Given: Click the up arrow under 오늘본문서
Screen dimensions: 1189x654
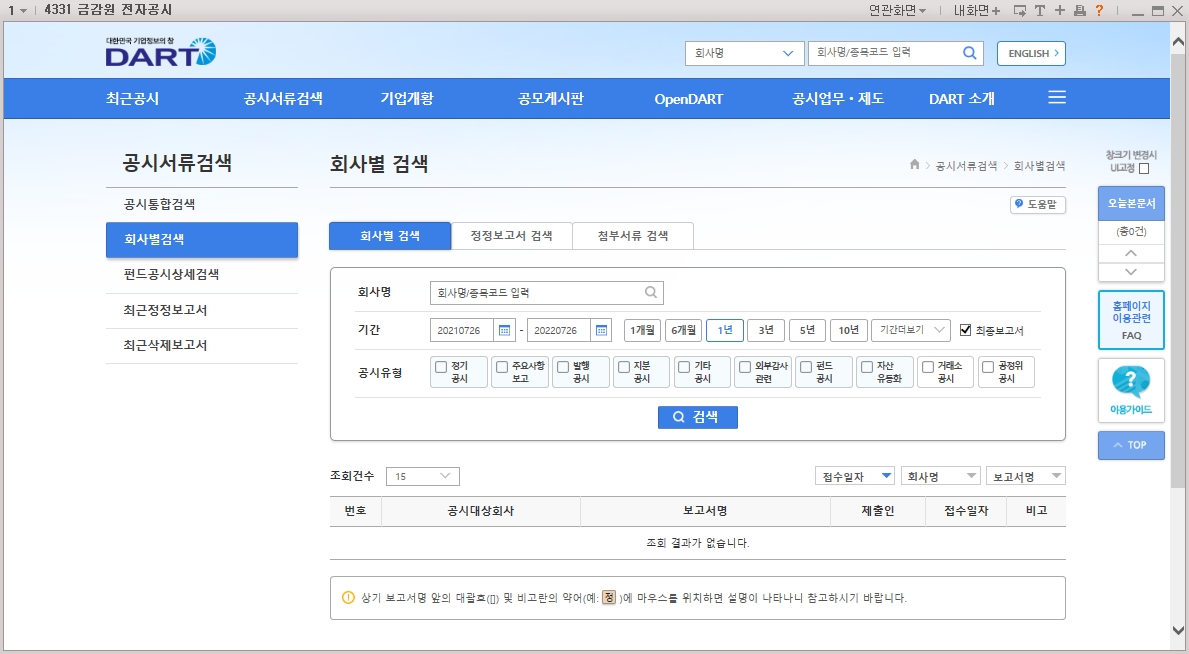Looking at the screenshot, I should (x=1131, y=253).
